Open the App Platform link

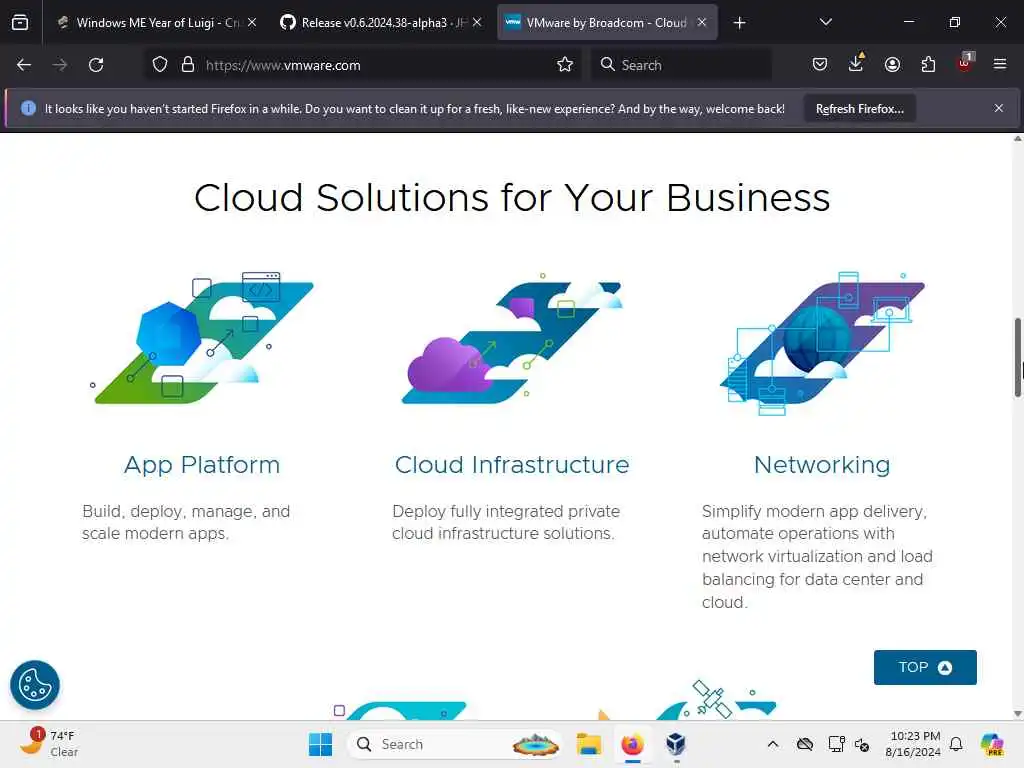[x=202, y=465]
